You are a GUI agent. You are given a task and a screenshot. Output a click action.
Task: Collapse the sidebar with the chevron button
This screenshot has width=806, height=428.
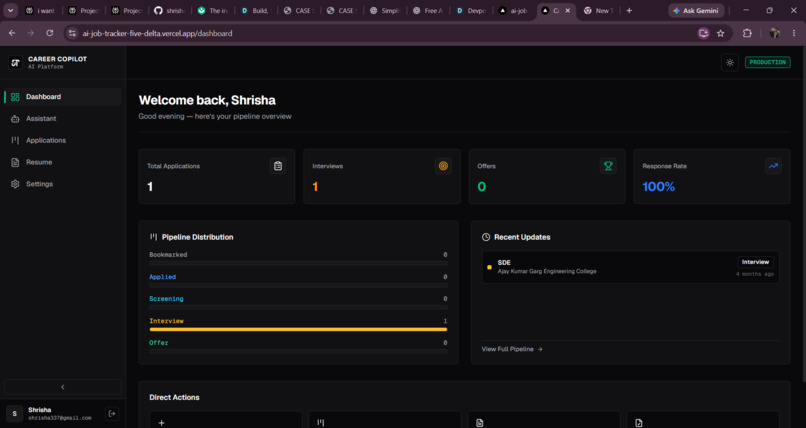tap(63, 387)
